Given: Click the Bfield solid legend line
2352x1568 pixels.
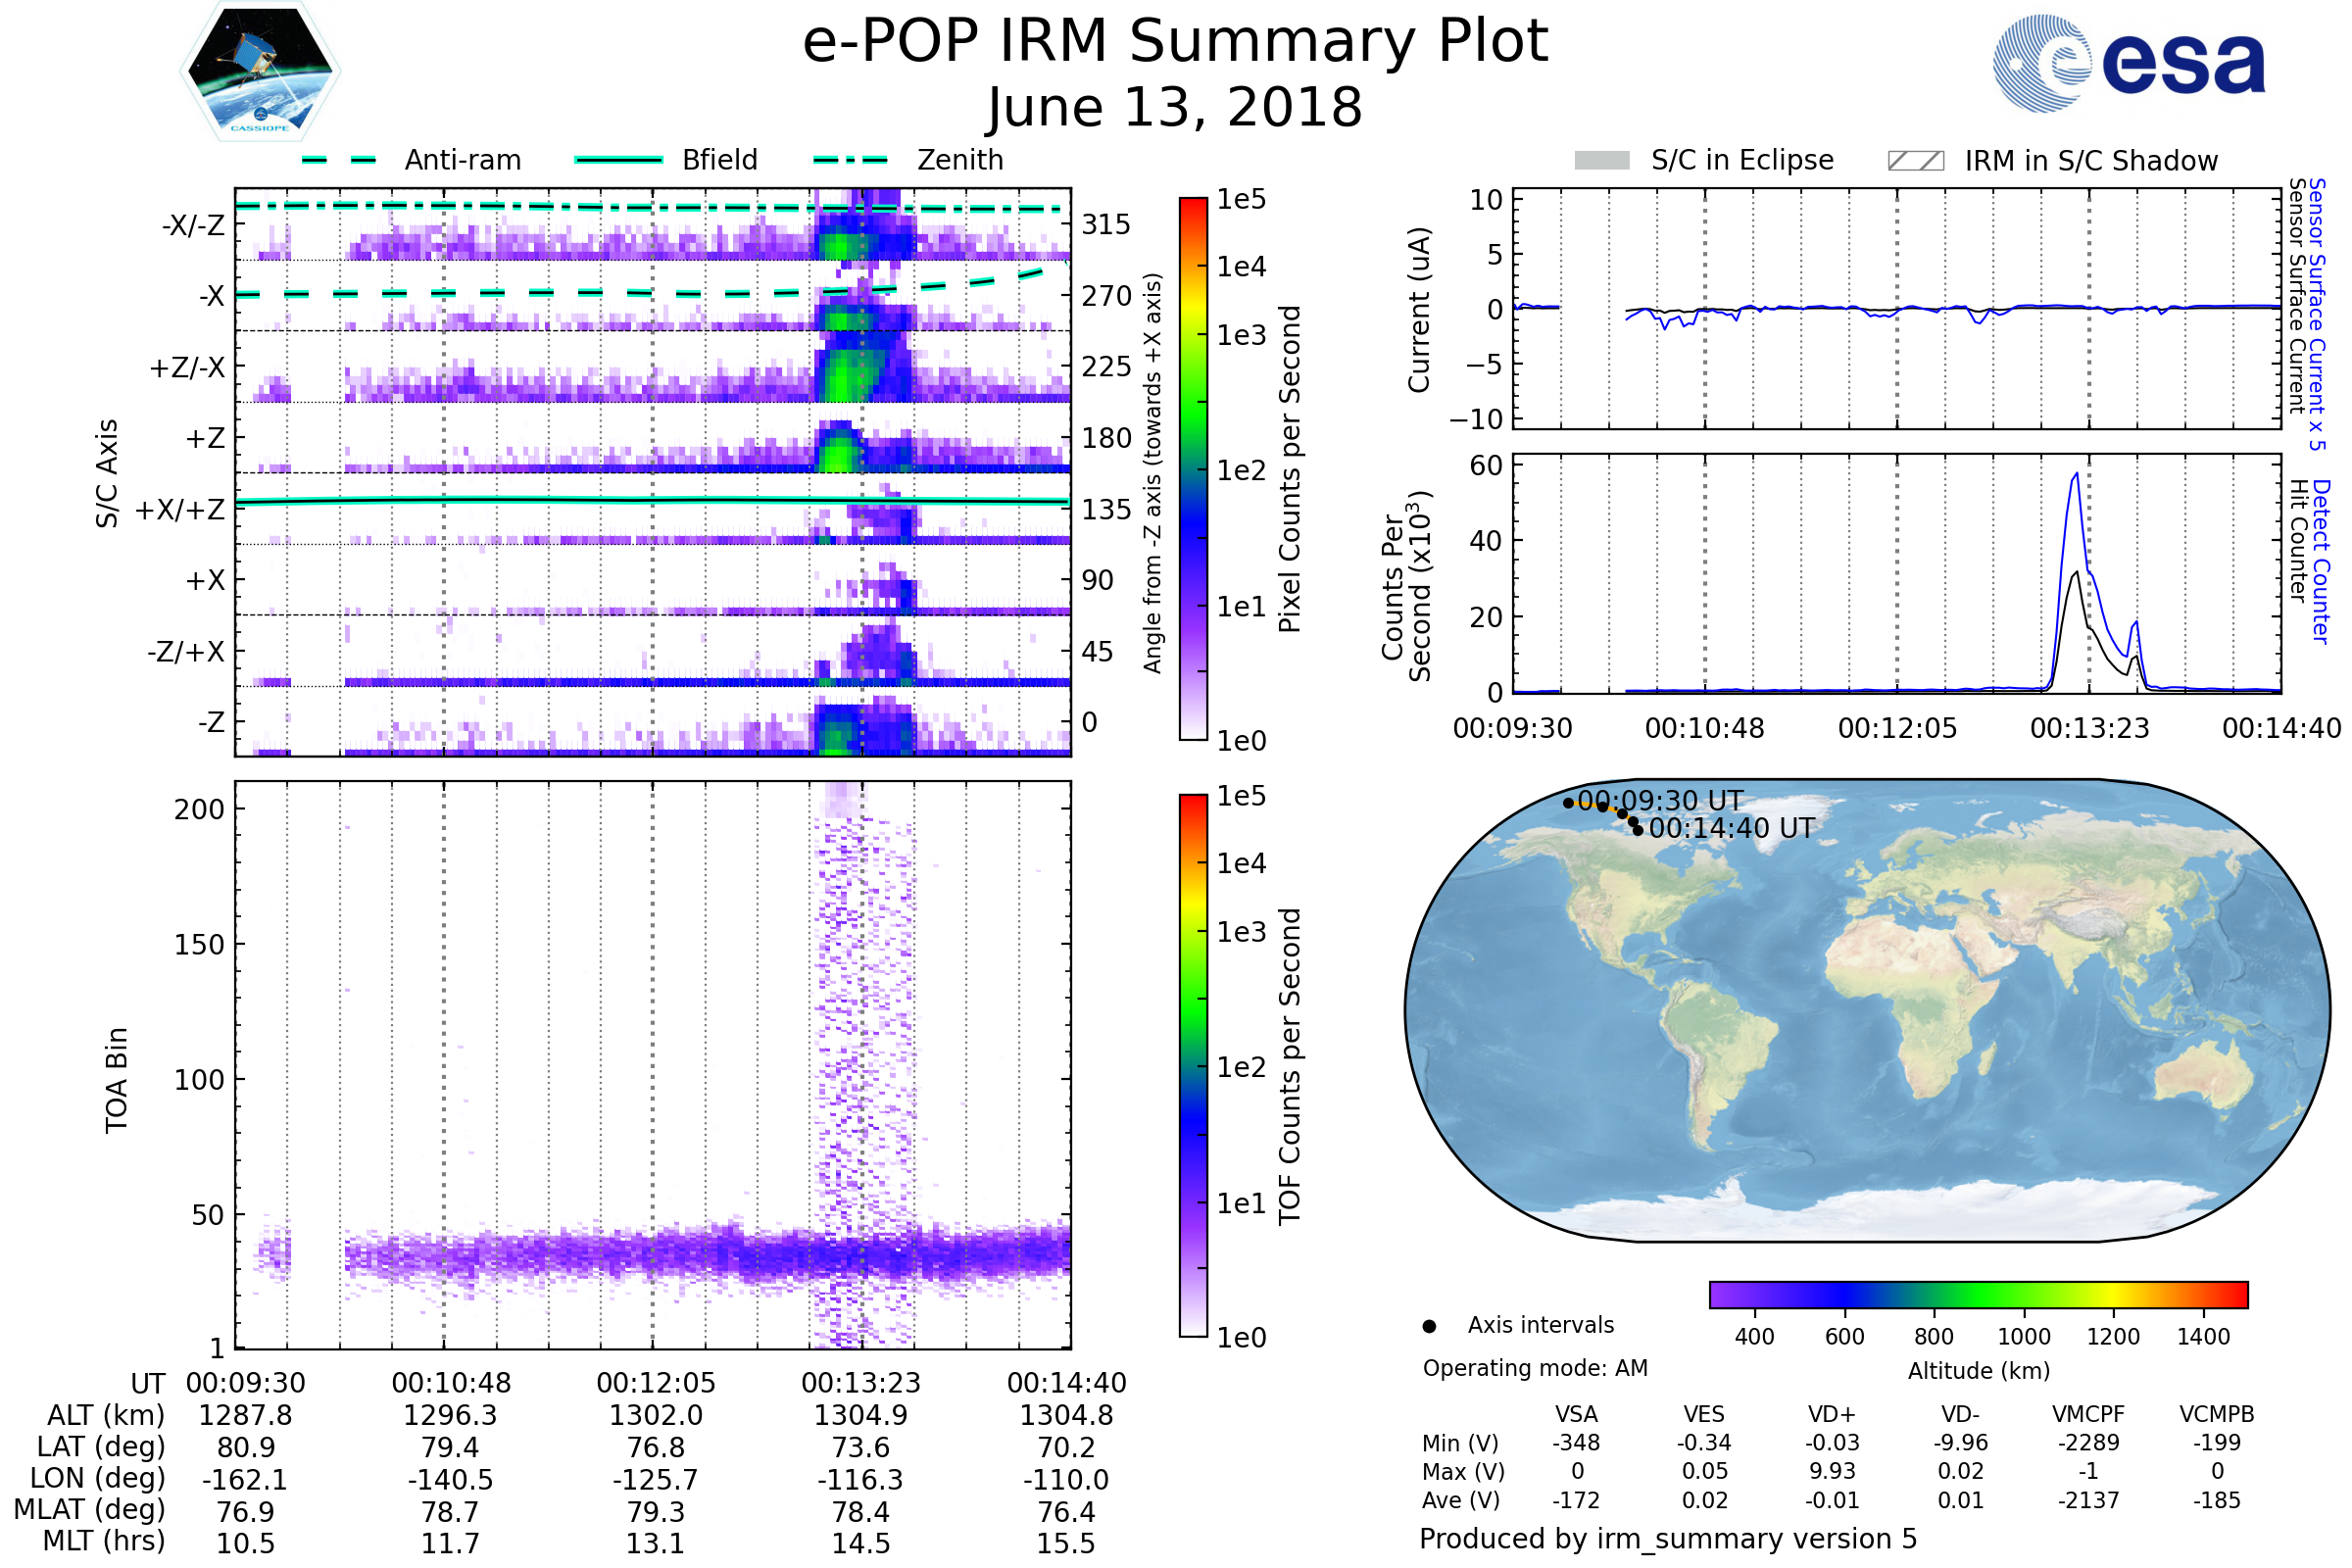Looking at the screenshot, I should [618, 160].
